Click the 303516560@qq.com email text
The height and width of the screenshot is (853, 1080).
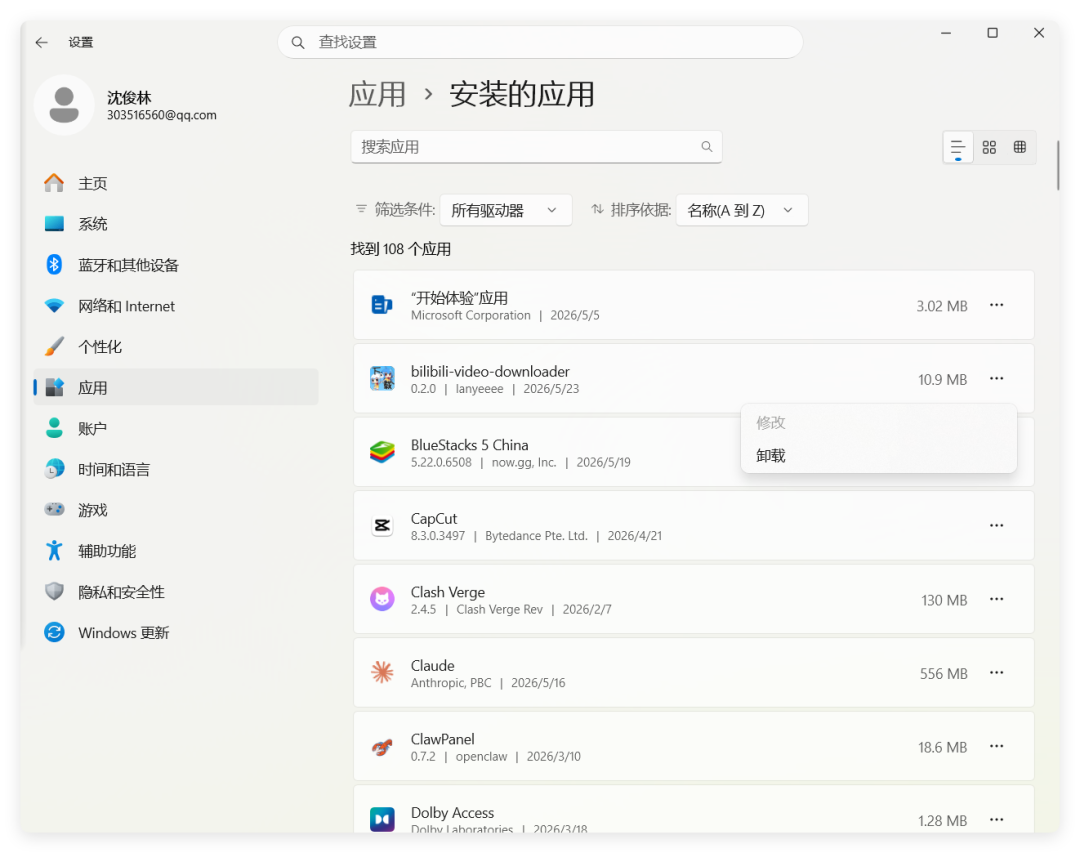point(162,115)
